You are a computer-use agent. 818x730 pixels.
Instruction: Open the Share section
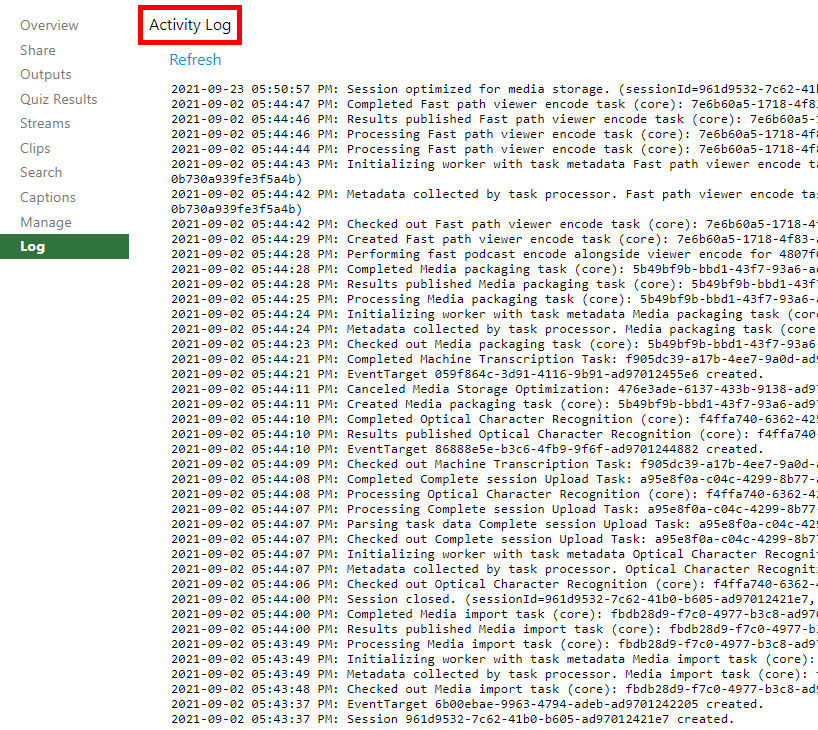(38, 50)
